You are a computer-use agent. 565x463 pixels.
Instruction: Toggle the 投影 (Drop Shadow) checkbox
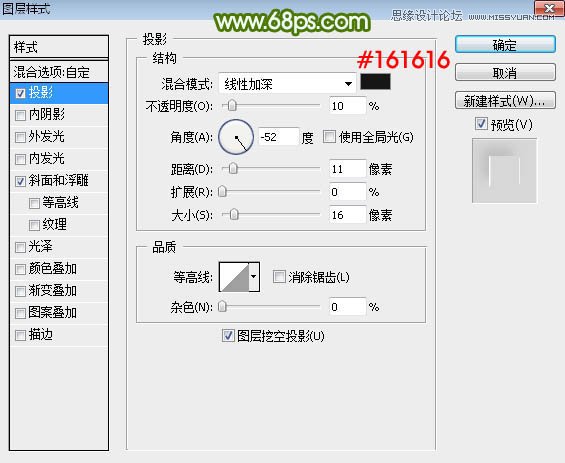point(21,94)
